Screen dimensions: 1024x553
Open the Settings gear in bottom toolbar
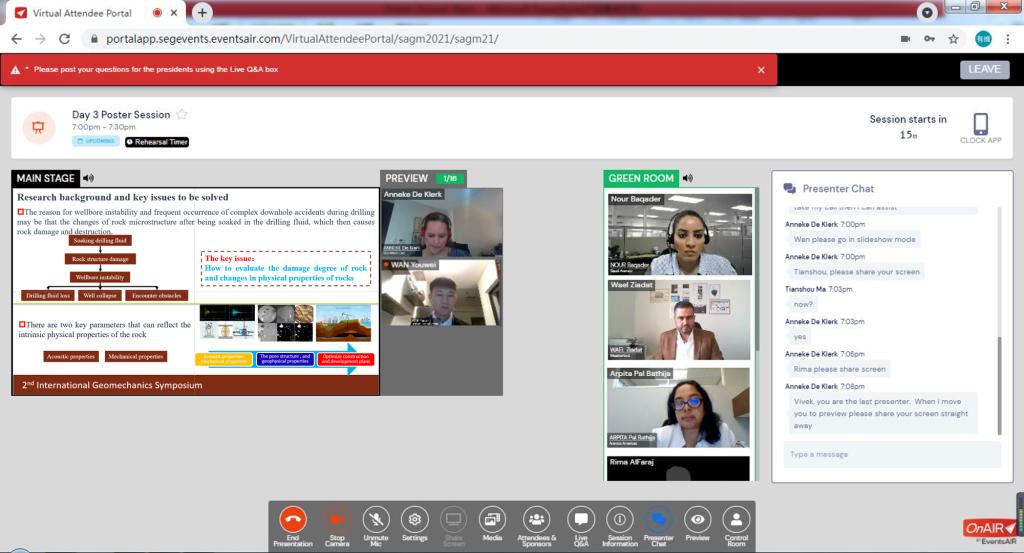(414, 524)
